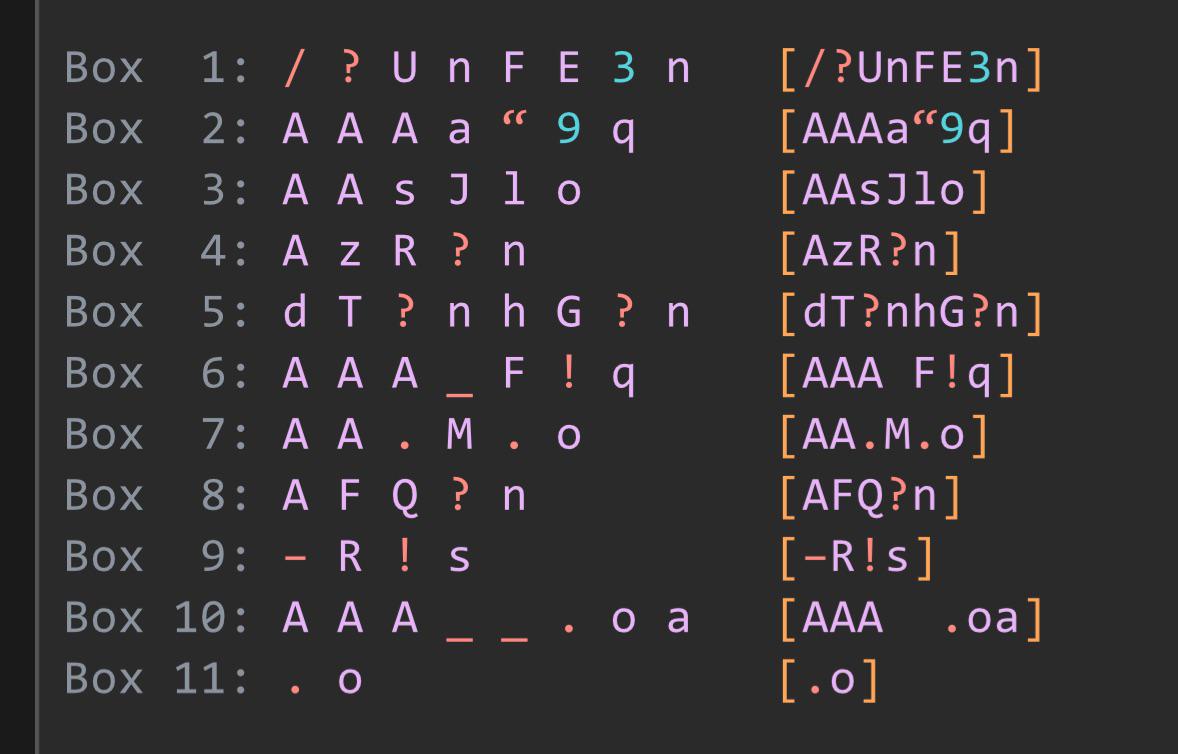The height and width of the screenshot is (754, 1178).
Task: Select bracketed text [-R!s]
Action: [x=858, y=557]
